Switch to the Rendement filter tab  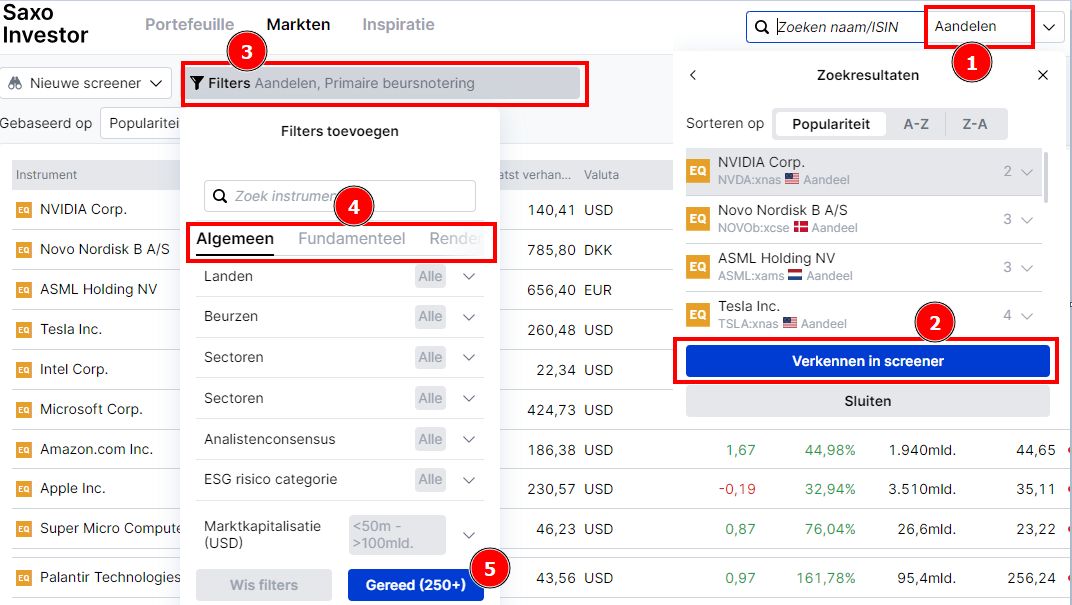pos(456,239)
